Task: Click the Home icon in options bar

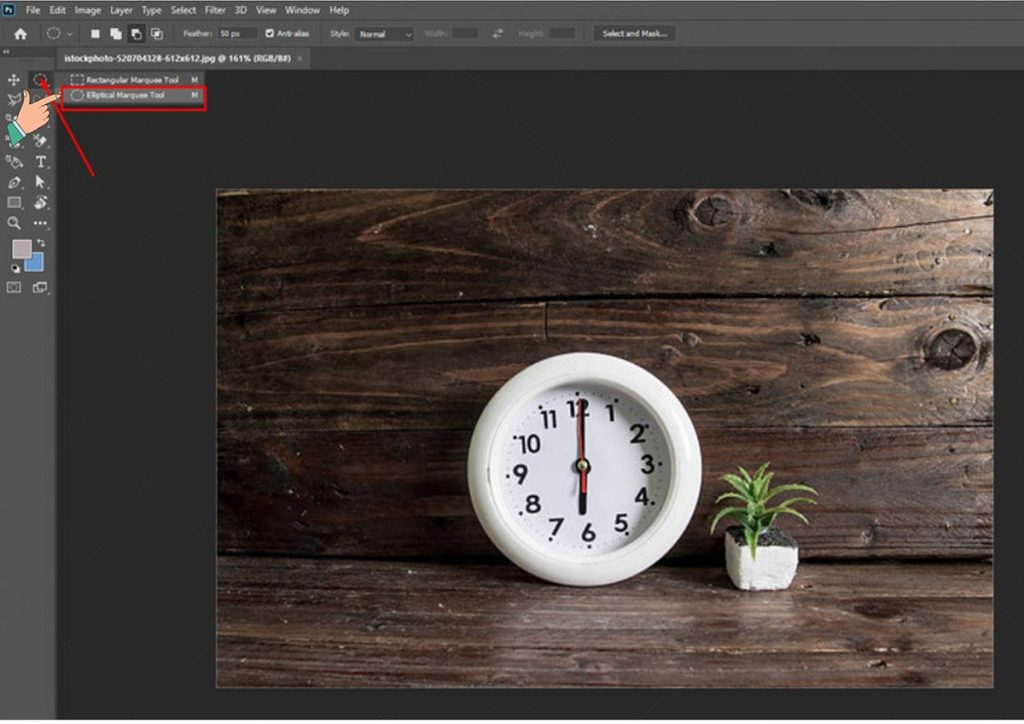Action: click(20, 33)
